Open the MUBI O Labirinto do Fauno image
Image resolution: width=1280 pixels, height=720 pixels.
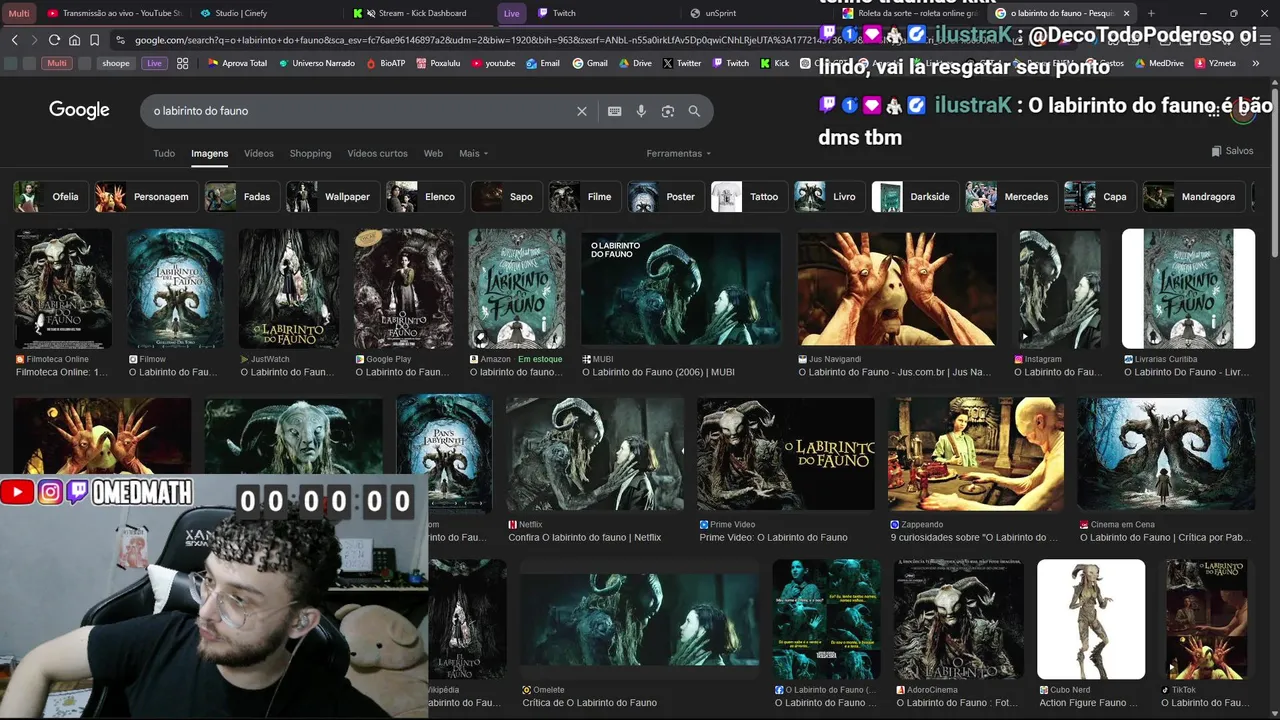pos(681,289)
